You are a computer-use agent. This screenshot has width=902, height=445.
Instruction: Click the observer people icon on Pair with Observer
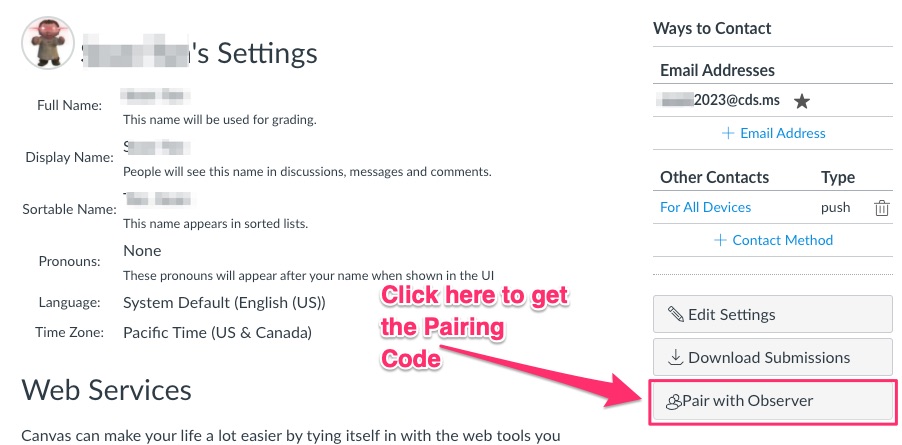pos(673,401)
